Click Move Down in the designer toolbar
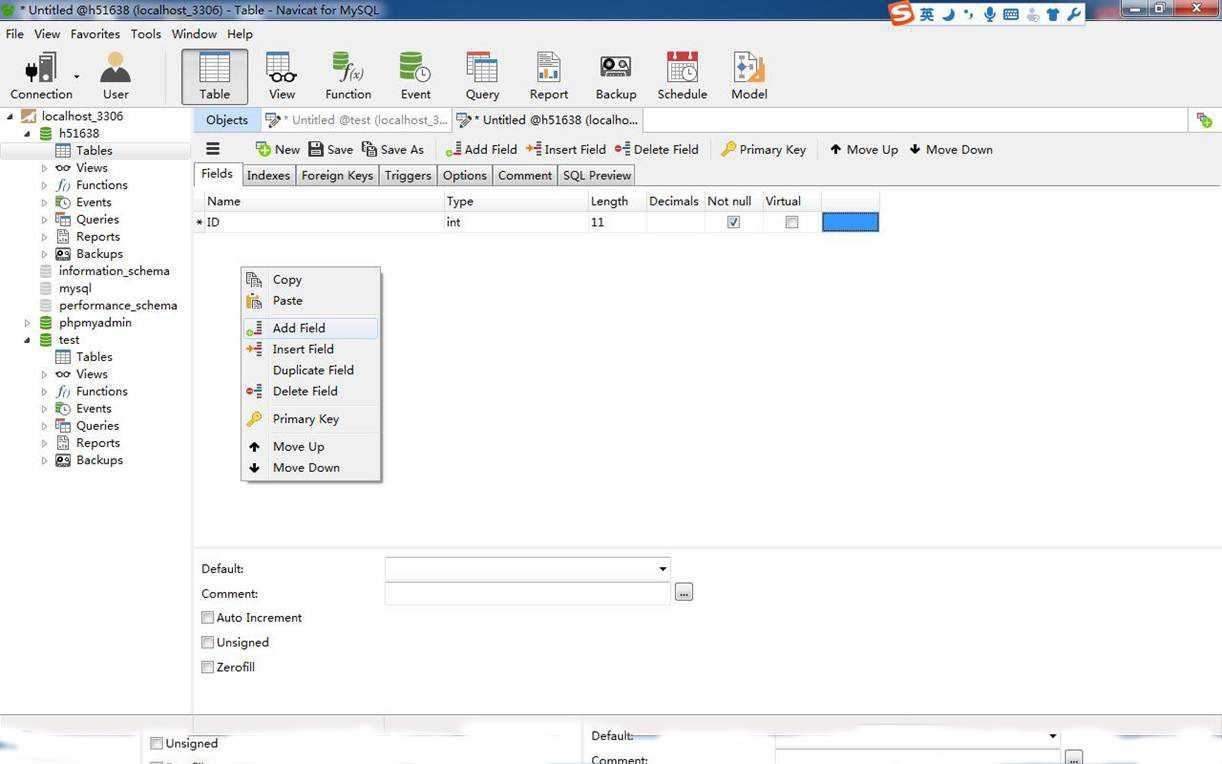Image resolution: width=1222 pixels, height=764 pixels. coord(951,149)
